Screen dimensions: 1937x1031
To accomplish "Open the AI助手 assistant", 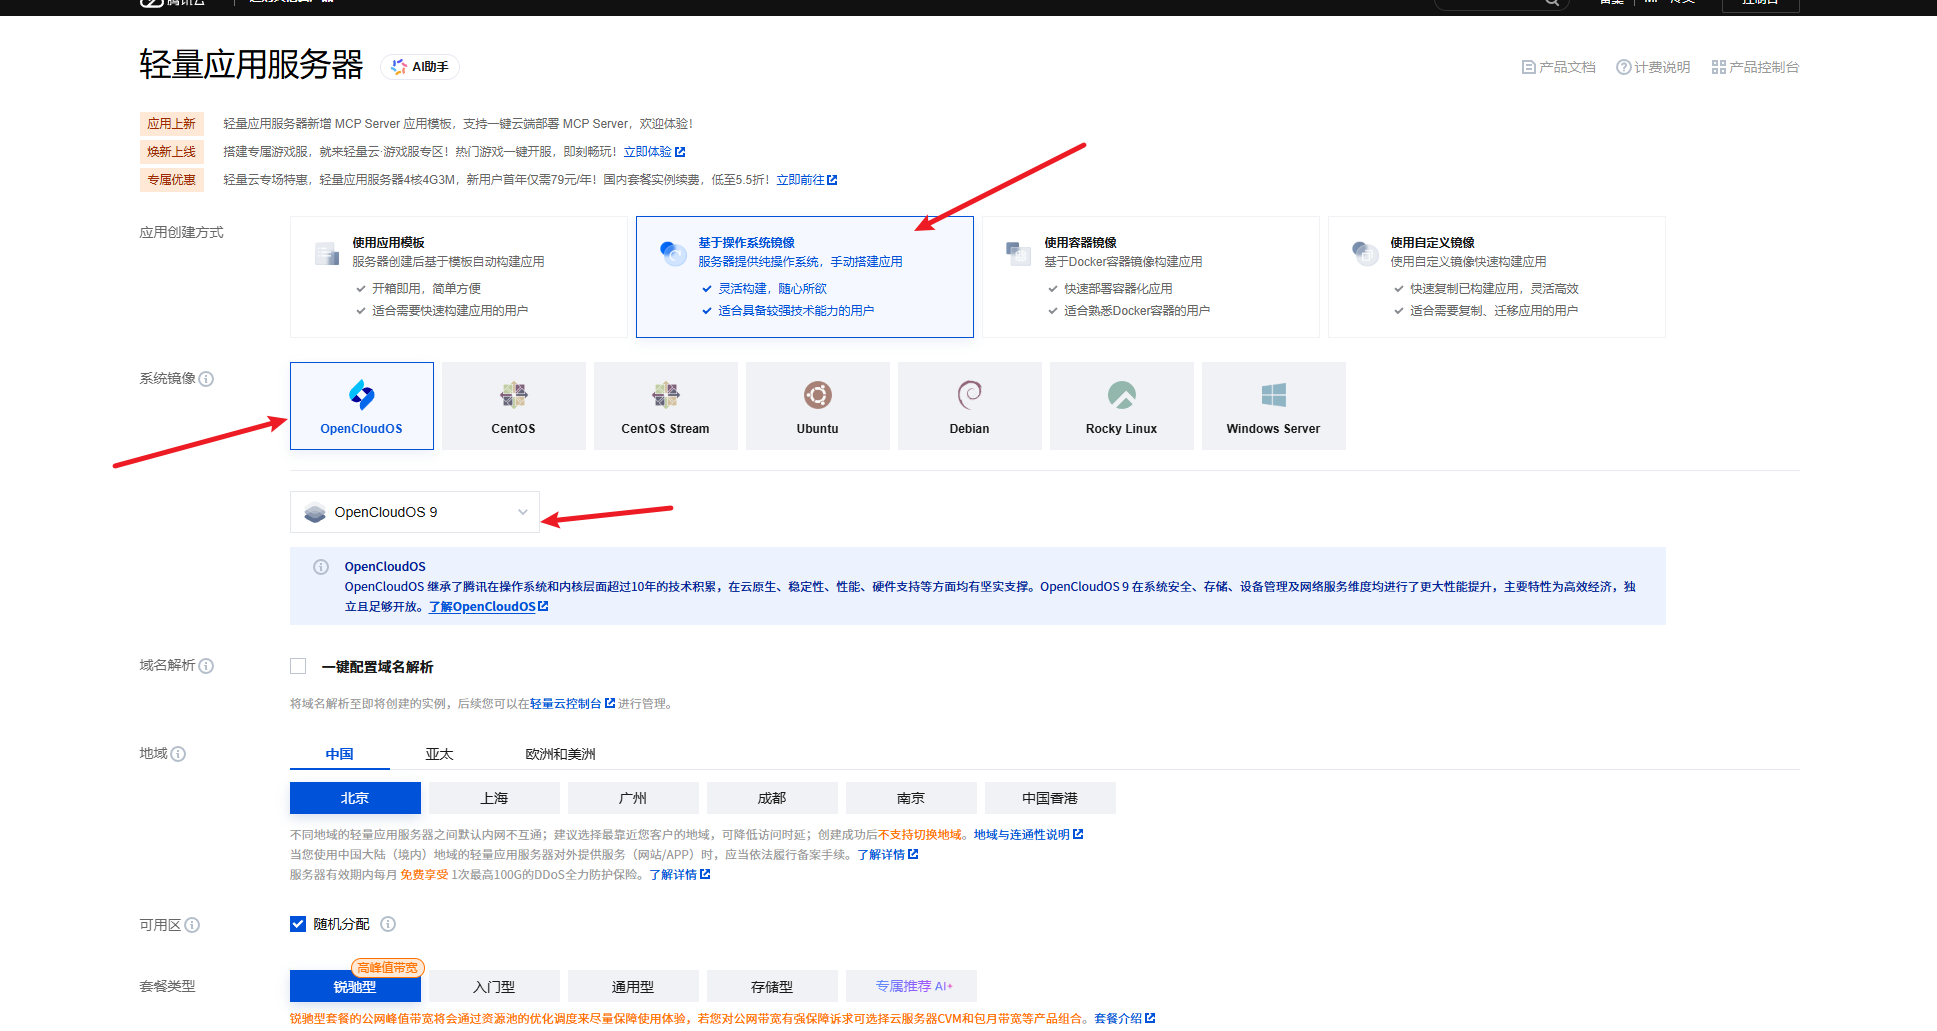I will tap(419, 66).
